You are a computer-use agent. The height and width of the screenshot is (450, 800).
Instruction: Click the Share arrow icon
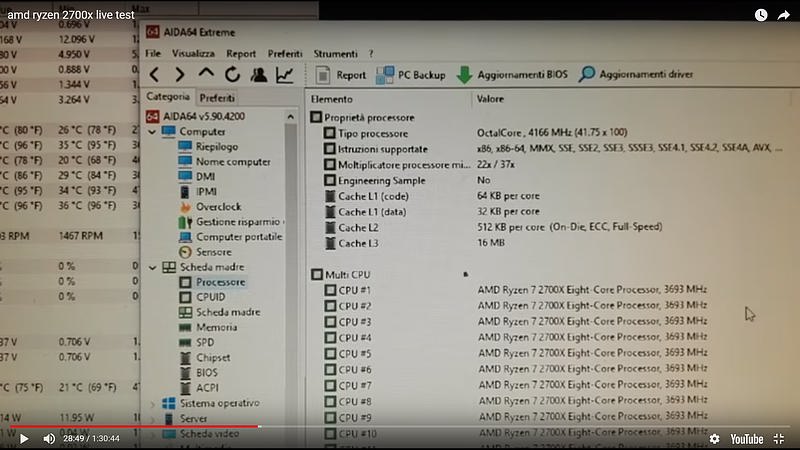pyautogui.click(x=784, y=15)
